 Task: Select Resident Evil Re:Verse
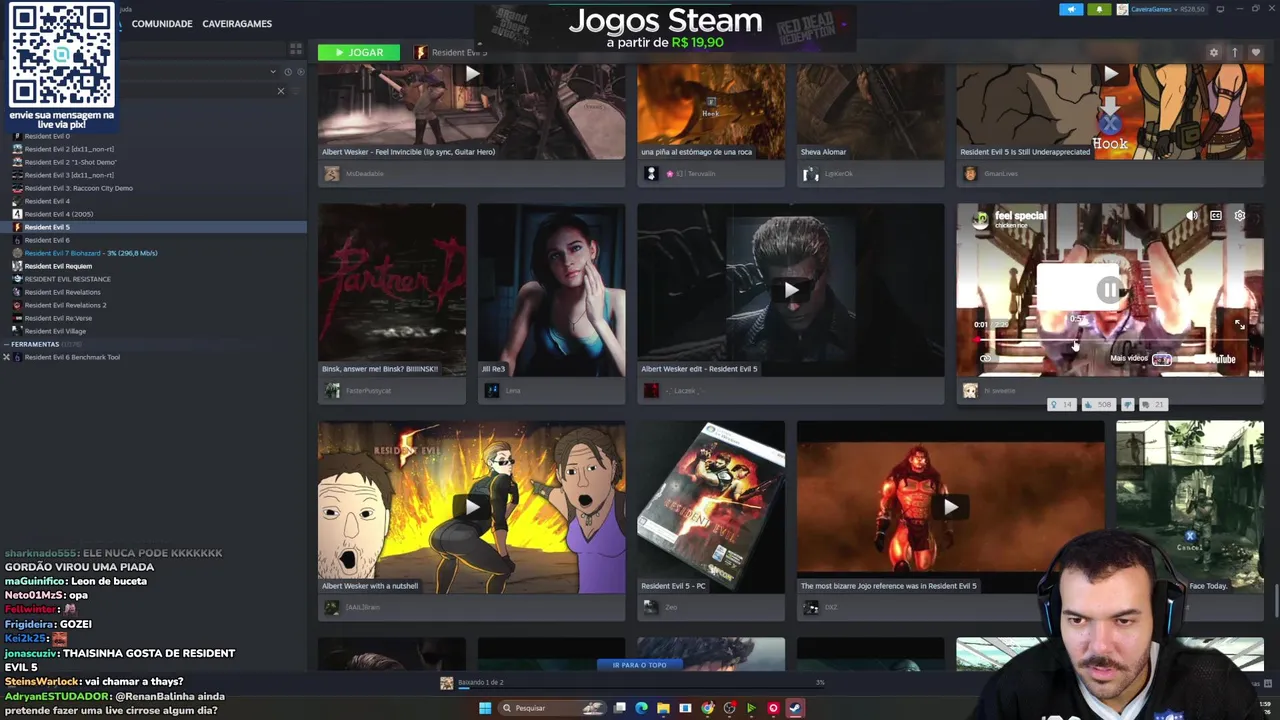58,318
